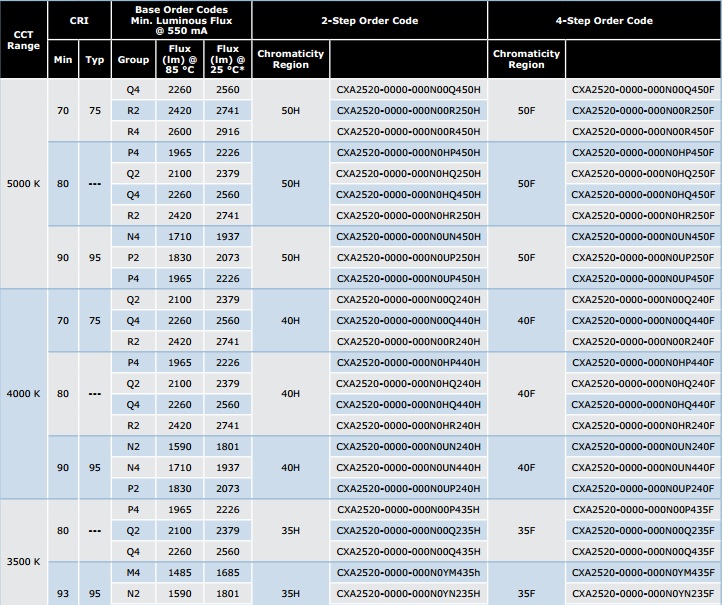Image resolution: width=723 pixels, height=605 pixels.
Task: Click the 4-Step Order Code header
Action: click(604, 21)
